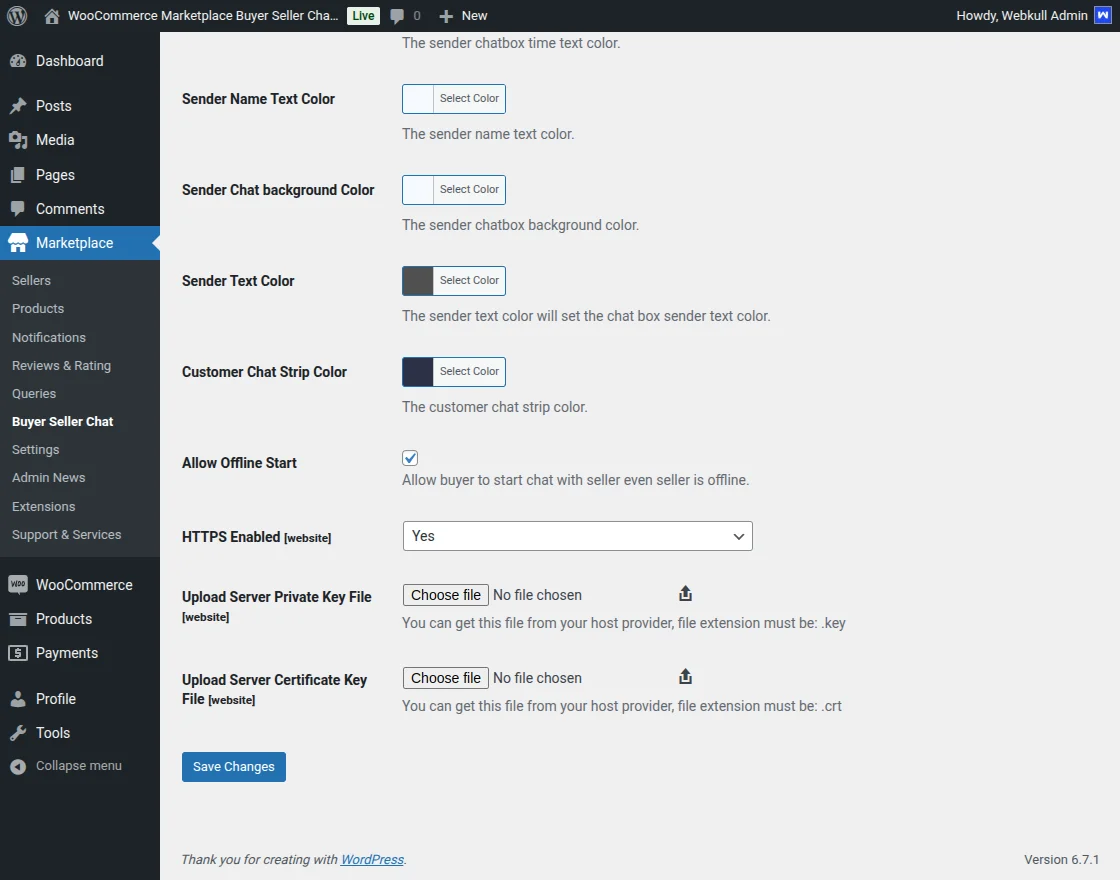Uncheck the Allow Offline Start checkbox
Screen dimensions: 1120x880
tap(410, 457)
